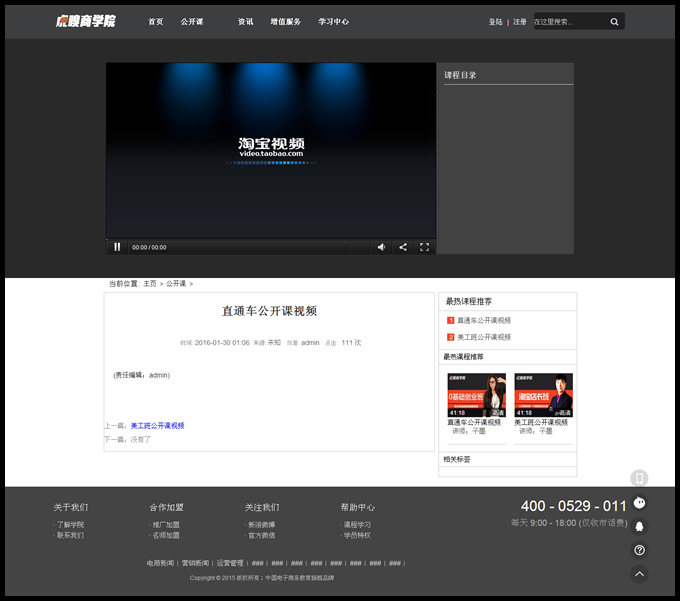The width and height of the screenshot is (680, 601).
Task: Open the 淘宝店长班 course thumbnail
Action: [x=543, y=395]
